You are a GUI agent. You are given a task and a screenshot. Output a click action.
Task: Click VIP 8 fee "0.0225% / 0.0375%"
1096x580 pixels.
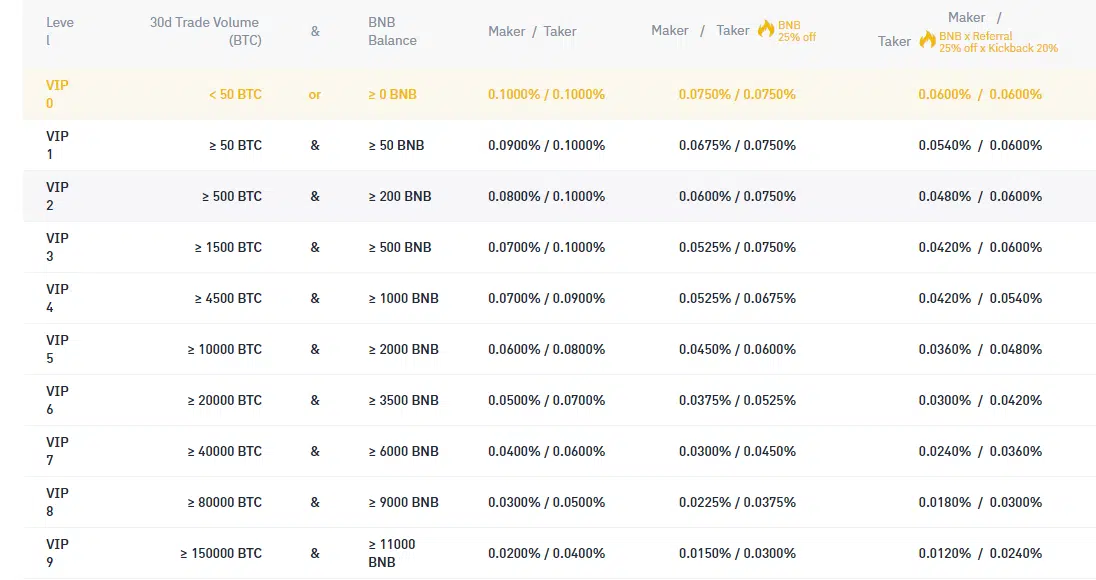point(737,502)
